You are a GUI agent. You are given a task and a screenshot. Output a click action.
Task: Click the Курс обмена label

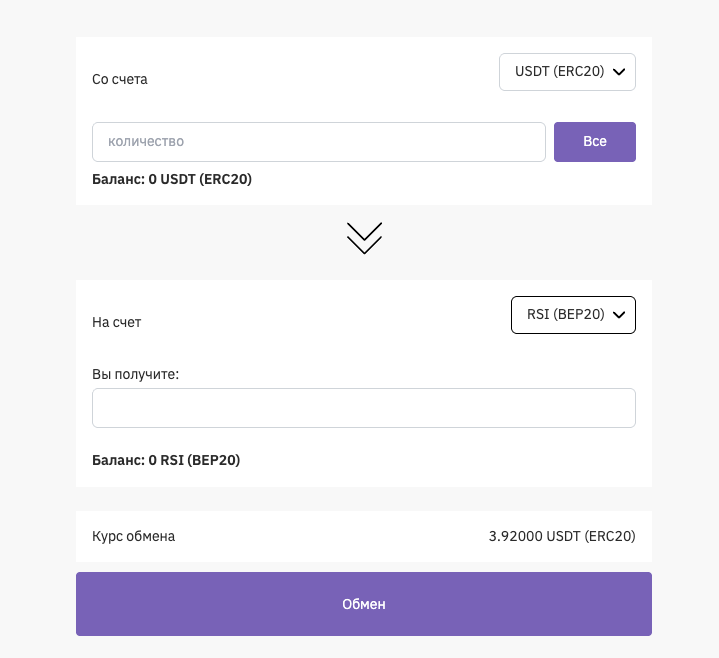(x=133, y=536)
